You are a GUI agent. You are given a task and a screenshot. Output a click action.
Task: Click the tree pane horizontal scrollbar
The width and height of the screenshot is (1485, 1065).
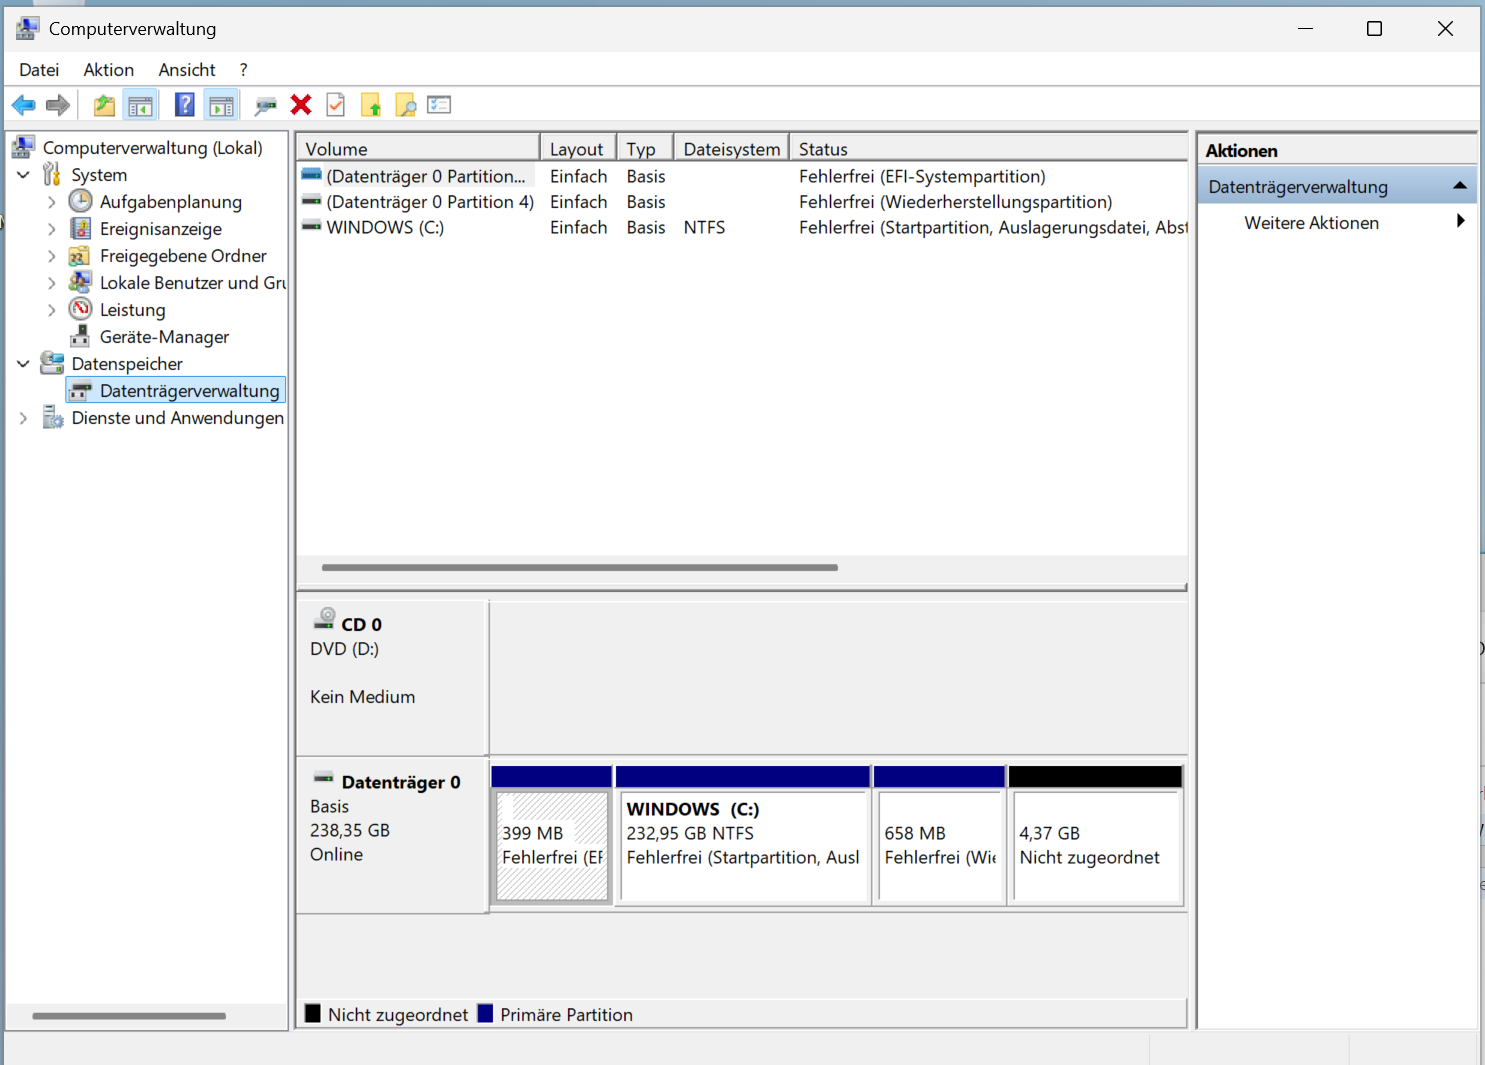point(128,1016)
